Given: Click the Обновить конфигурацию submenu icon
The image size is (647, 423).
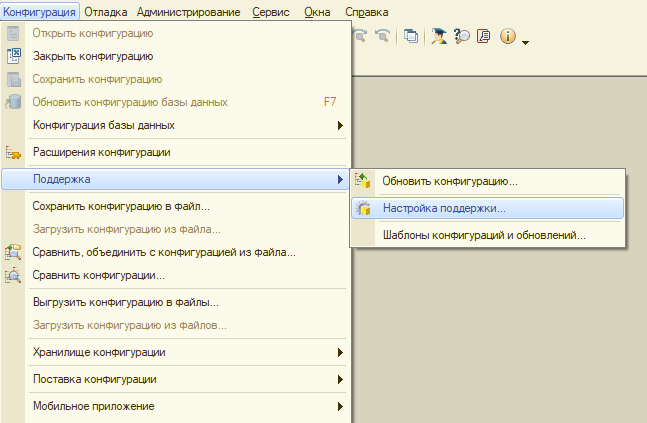Looking at the screenshot, I should (x=363, y=181).
